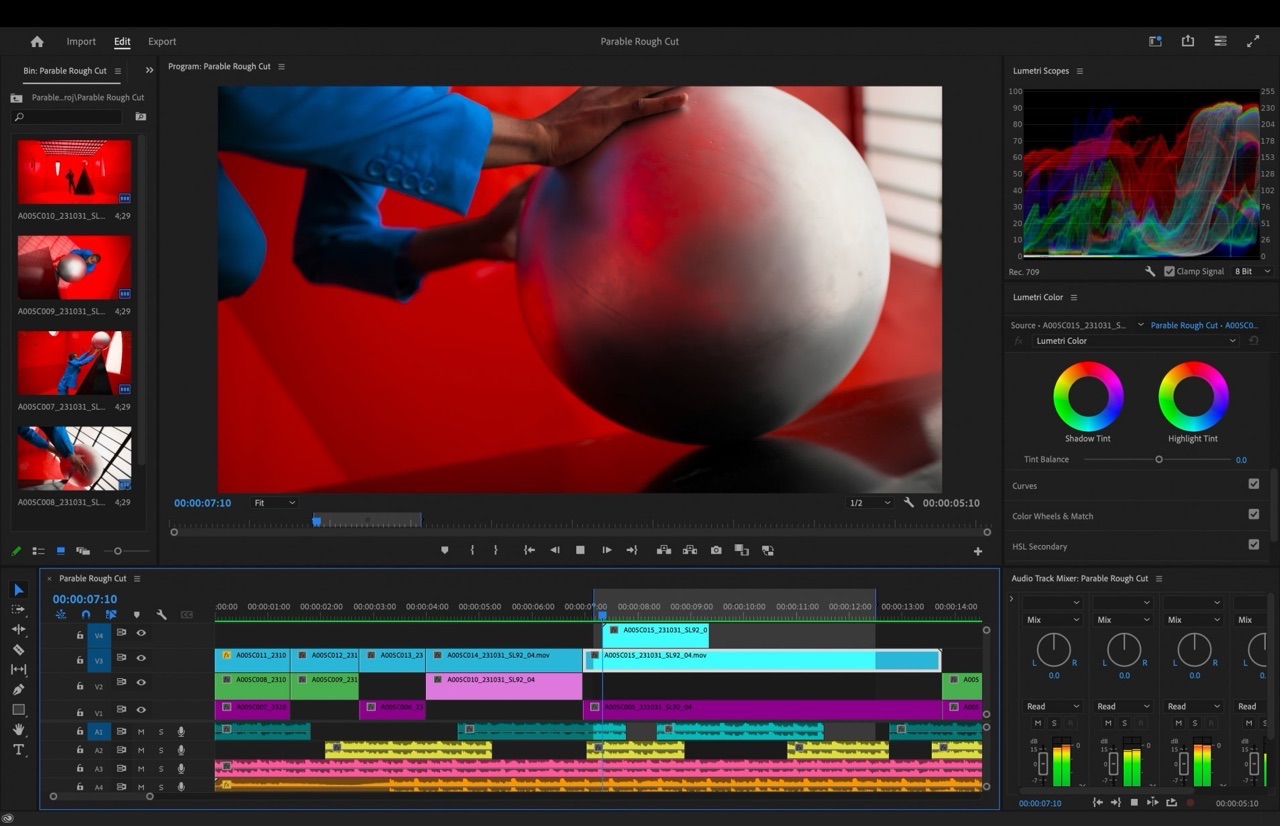Click the Export Frame camera icon
The height and width of the screenshot is (826, 1280).
[716, 550]
